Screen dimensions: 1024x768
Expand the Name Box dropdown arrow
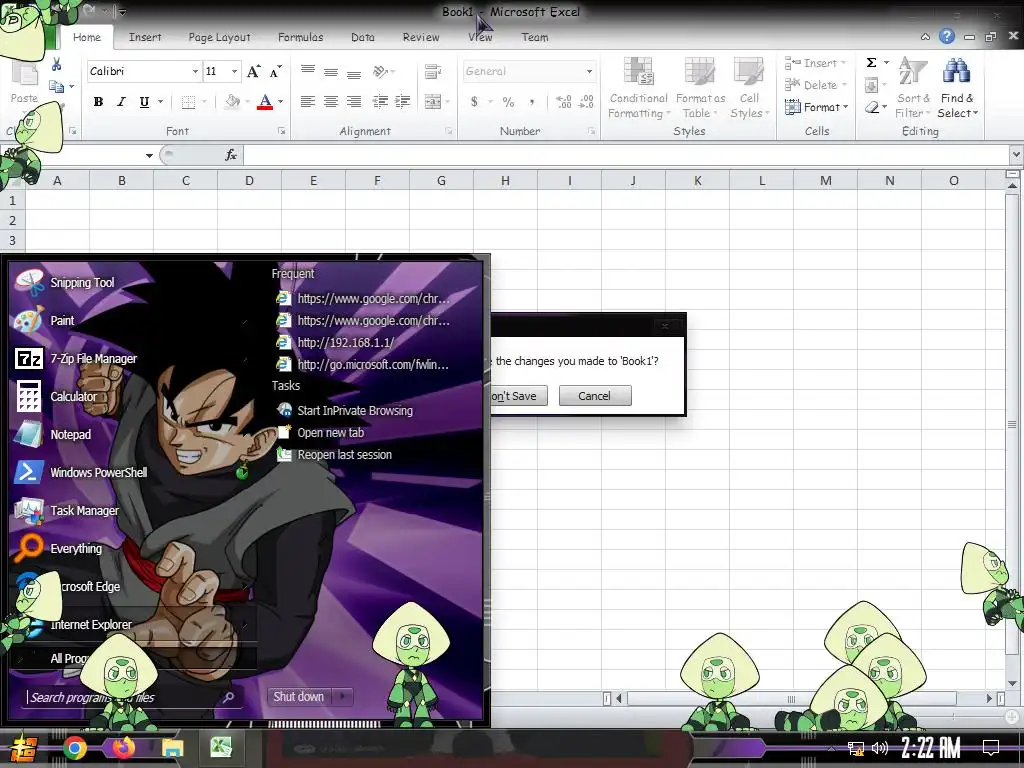pos(149,155)
